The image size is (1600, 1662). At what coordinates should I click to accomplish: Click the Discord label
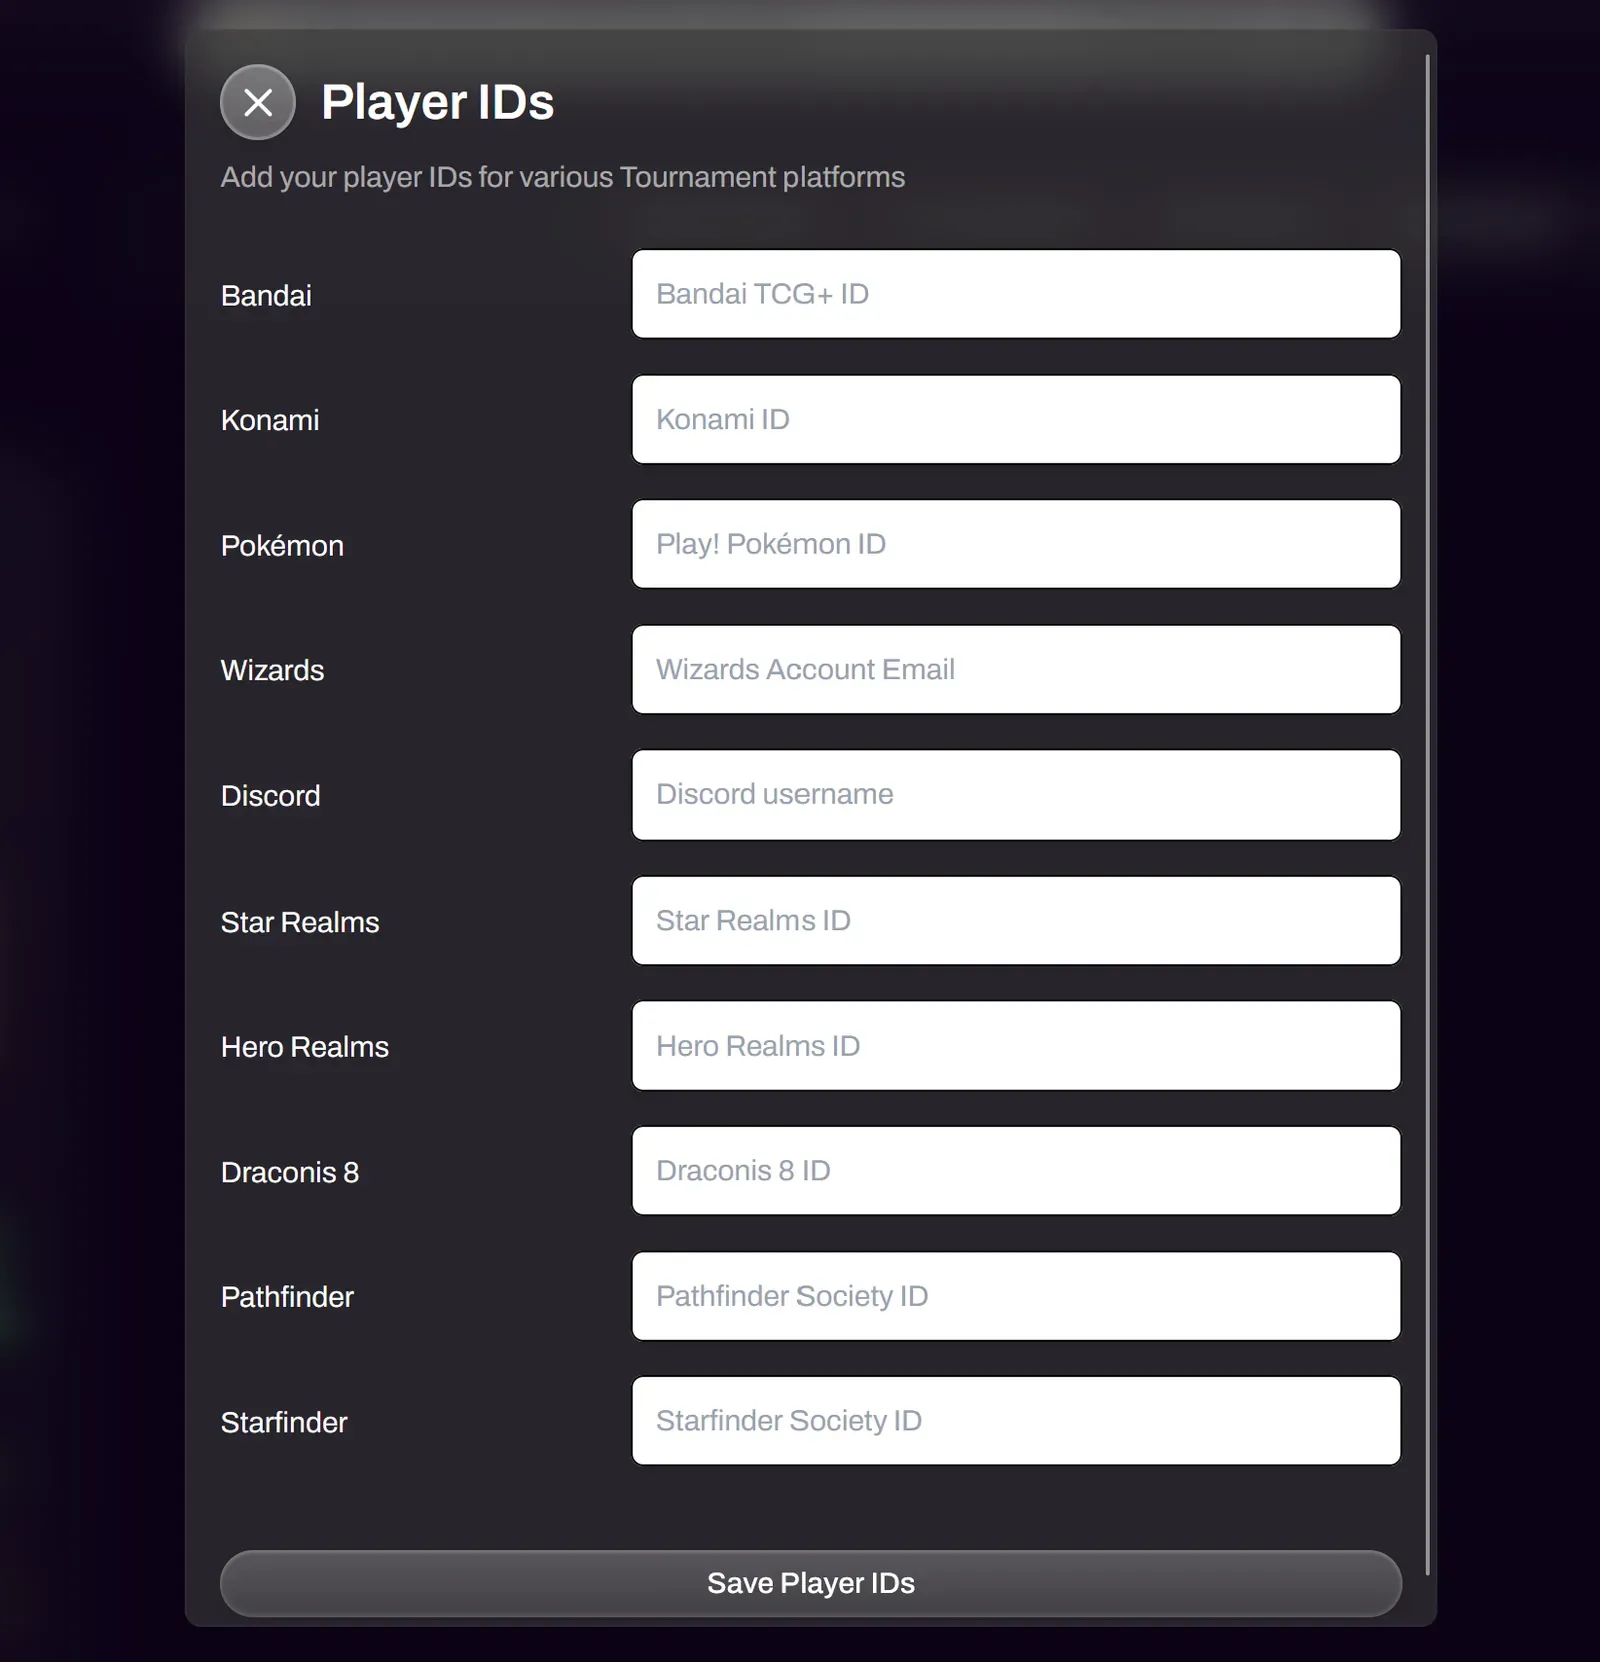(270, 796)
